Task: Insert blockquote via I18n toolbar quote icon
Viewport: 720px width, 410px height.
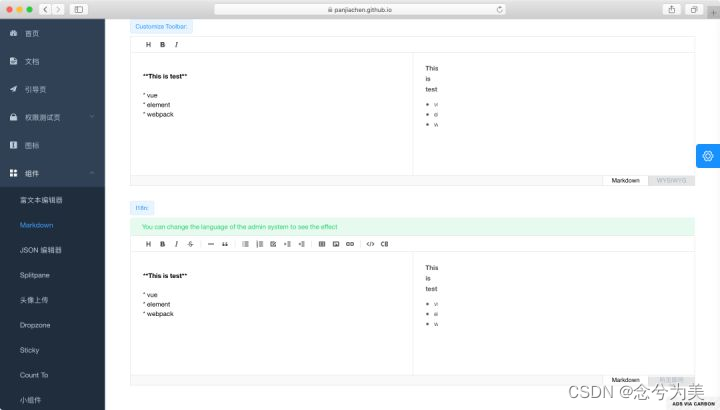Action: click(225, 244)
